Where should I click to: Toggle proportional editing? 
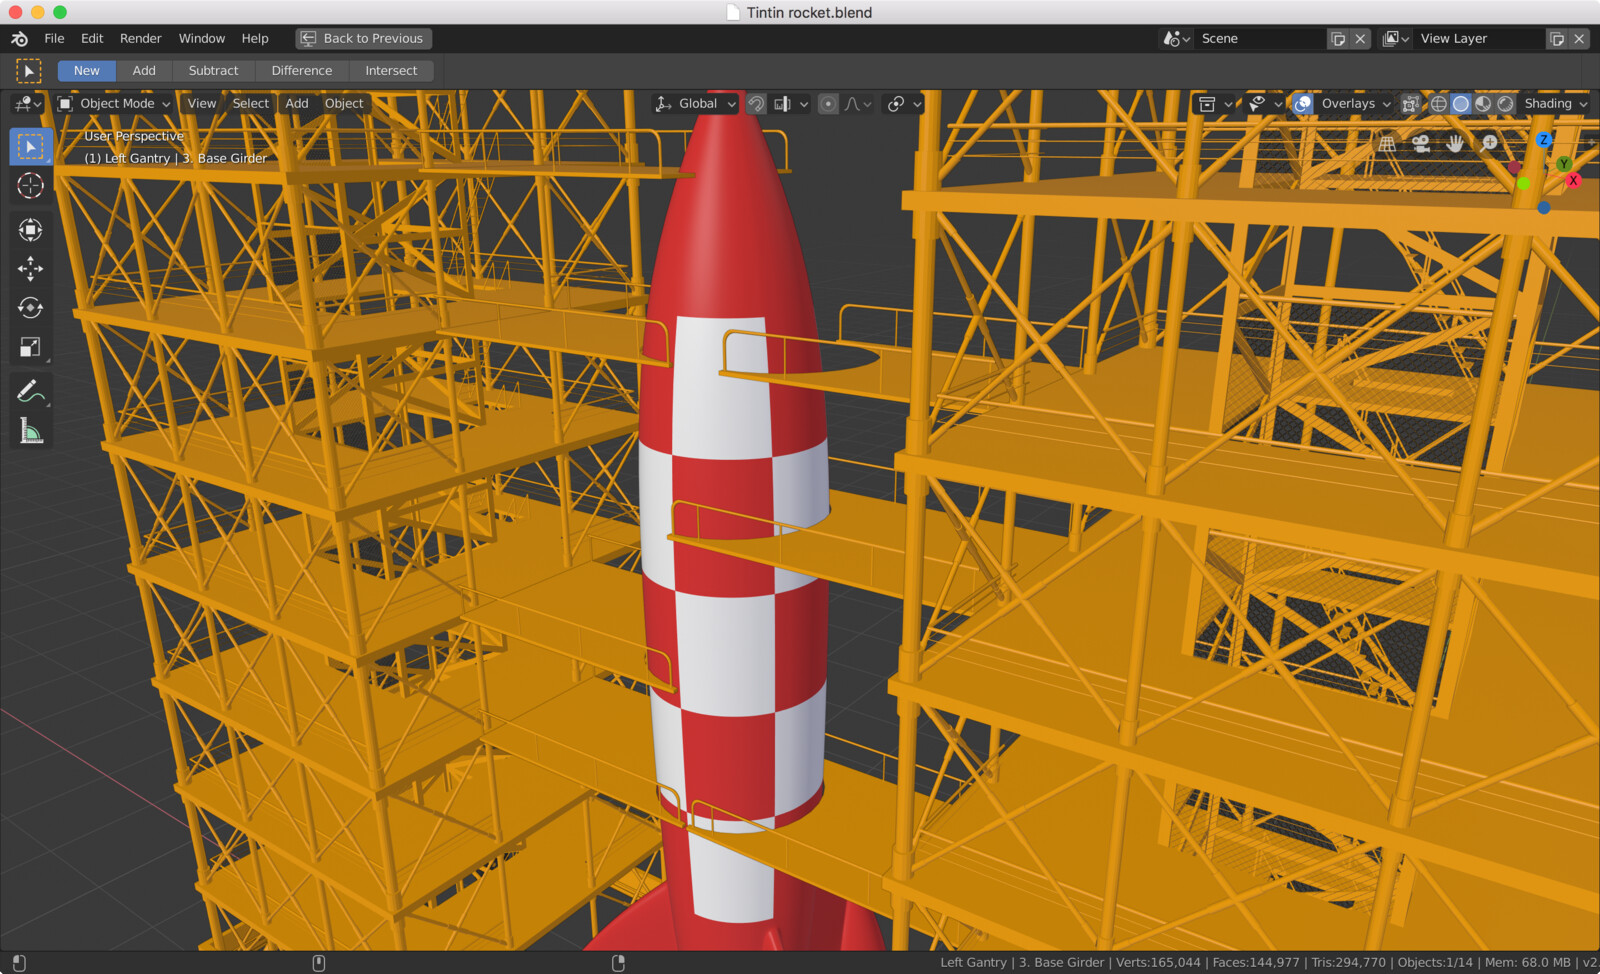click(x=828, y=103)
